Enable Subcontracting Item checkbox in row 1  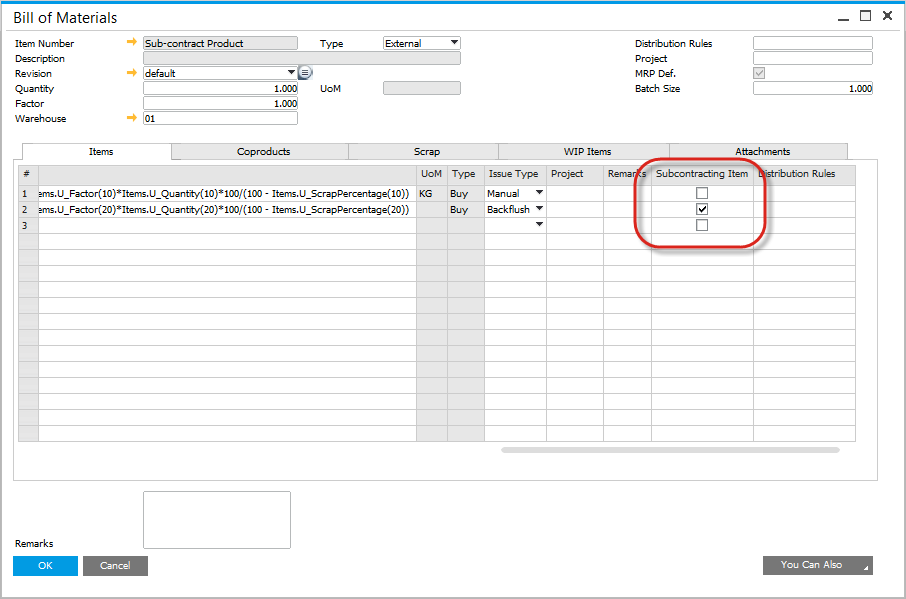pos(702,193)
